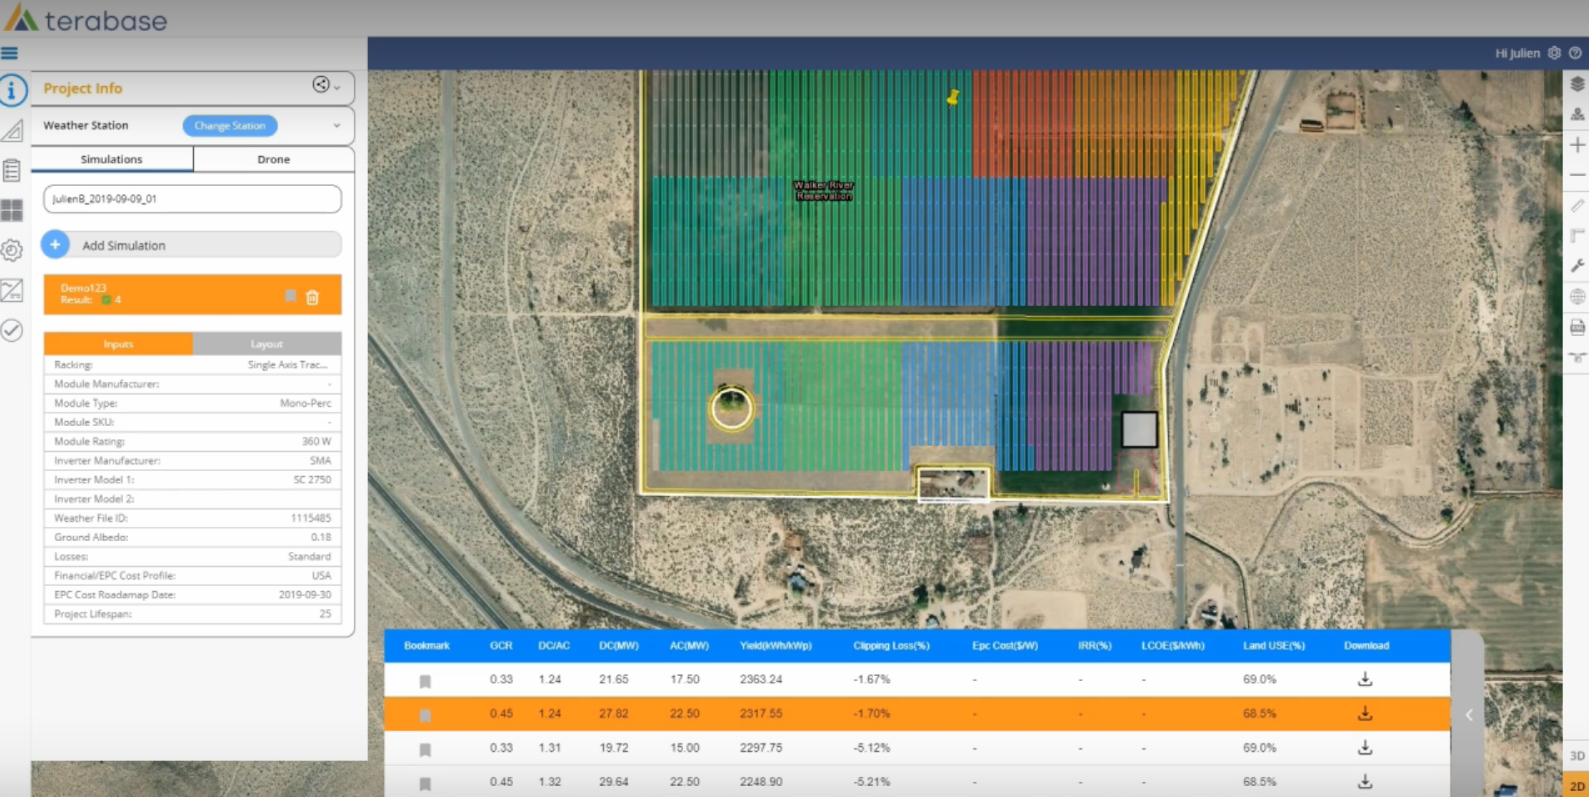The image size is (1589, 797).
Task: Zoom in the map with plus icon
Action: (1577, 145)
